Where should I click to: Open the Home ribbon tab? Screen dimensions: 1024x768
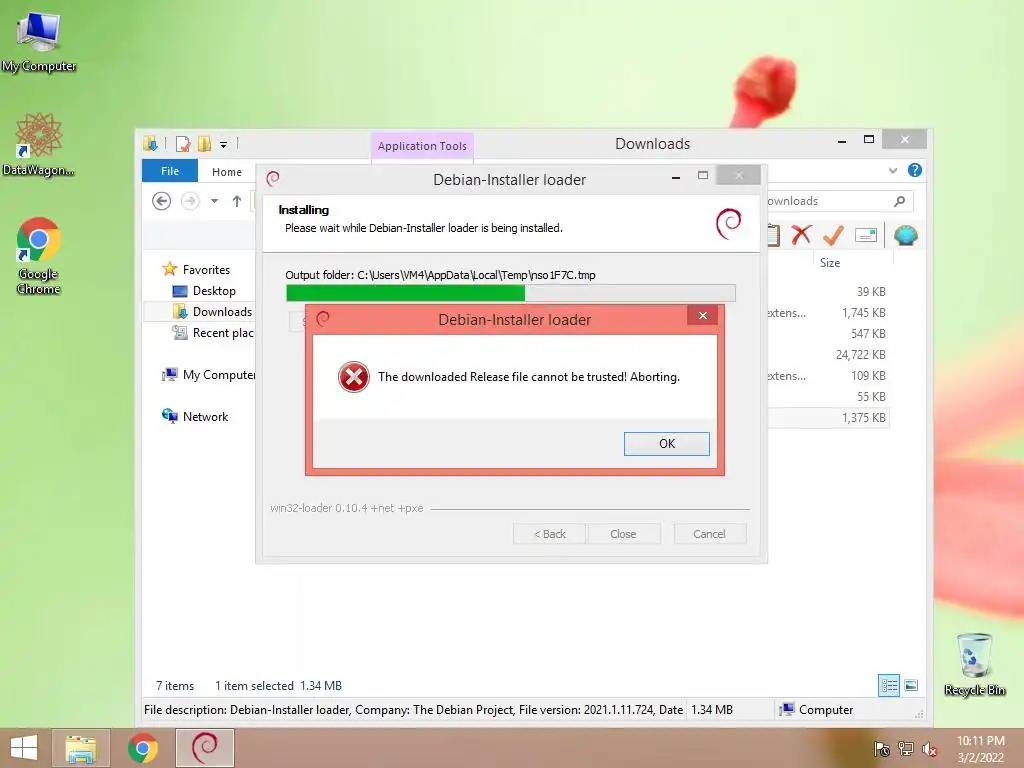(227, 172)
